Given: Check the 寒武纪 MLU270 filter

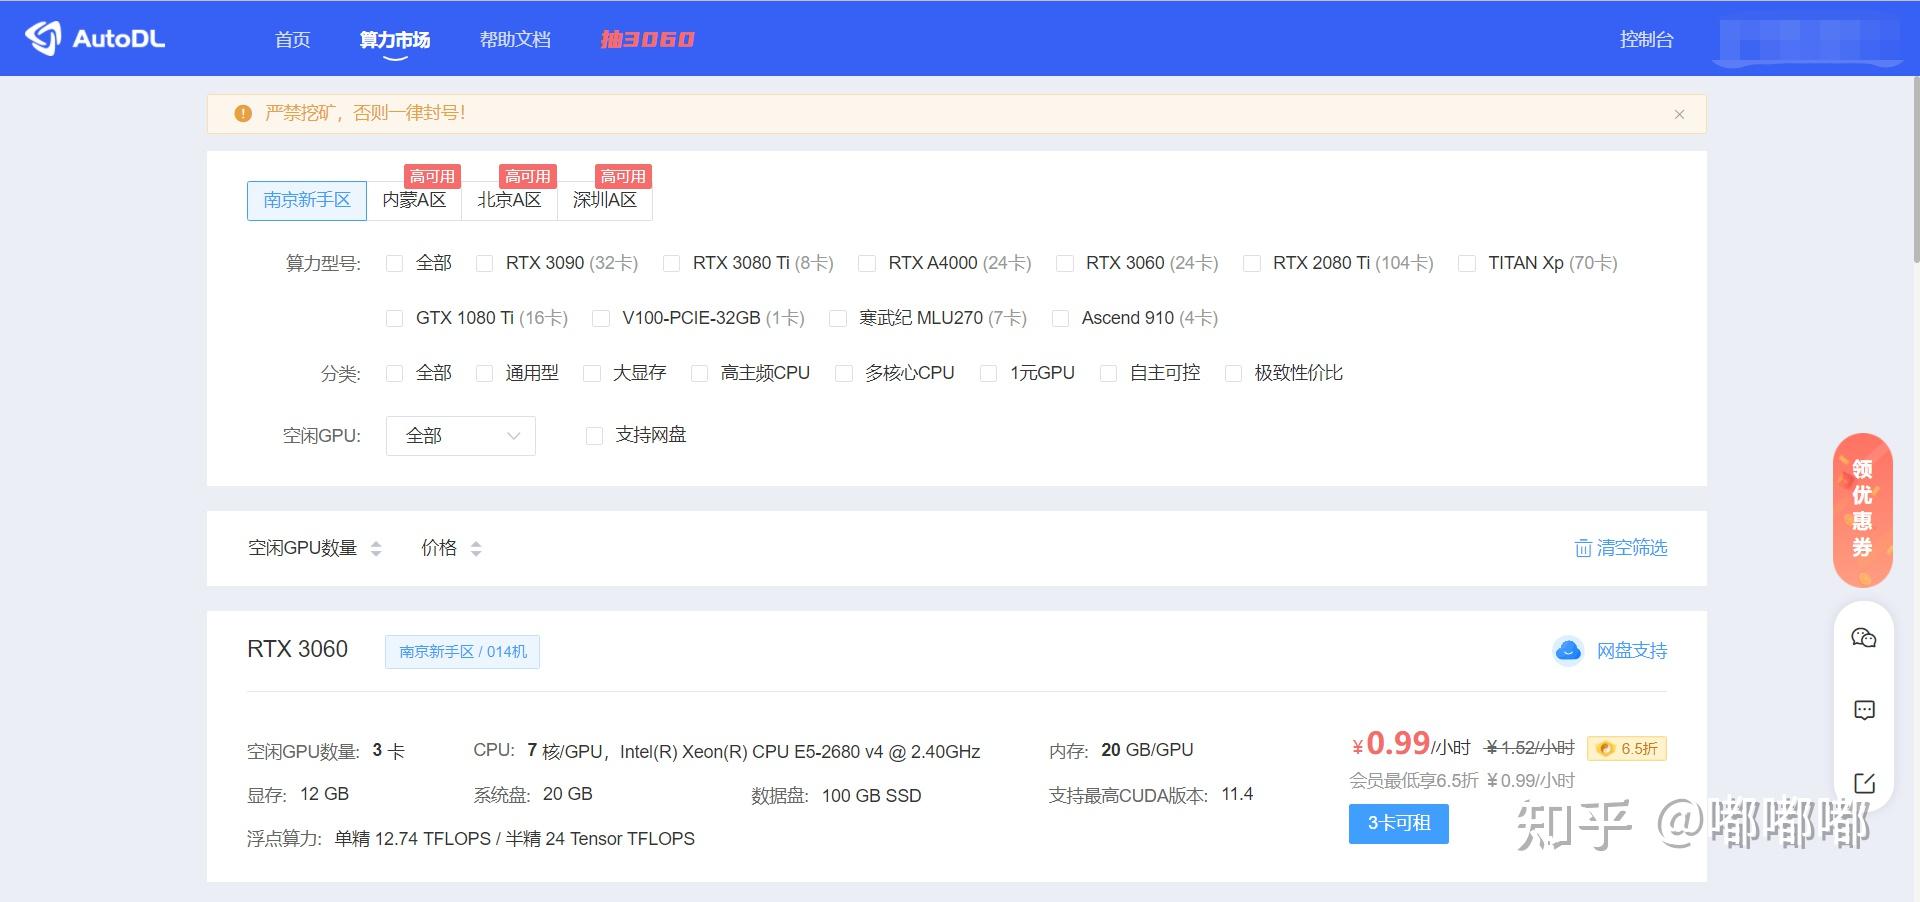Looking at the screenshot, I should click(838, 318).
